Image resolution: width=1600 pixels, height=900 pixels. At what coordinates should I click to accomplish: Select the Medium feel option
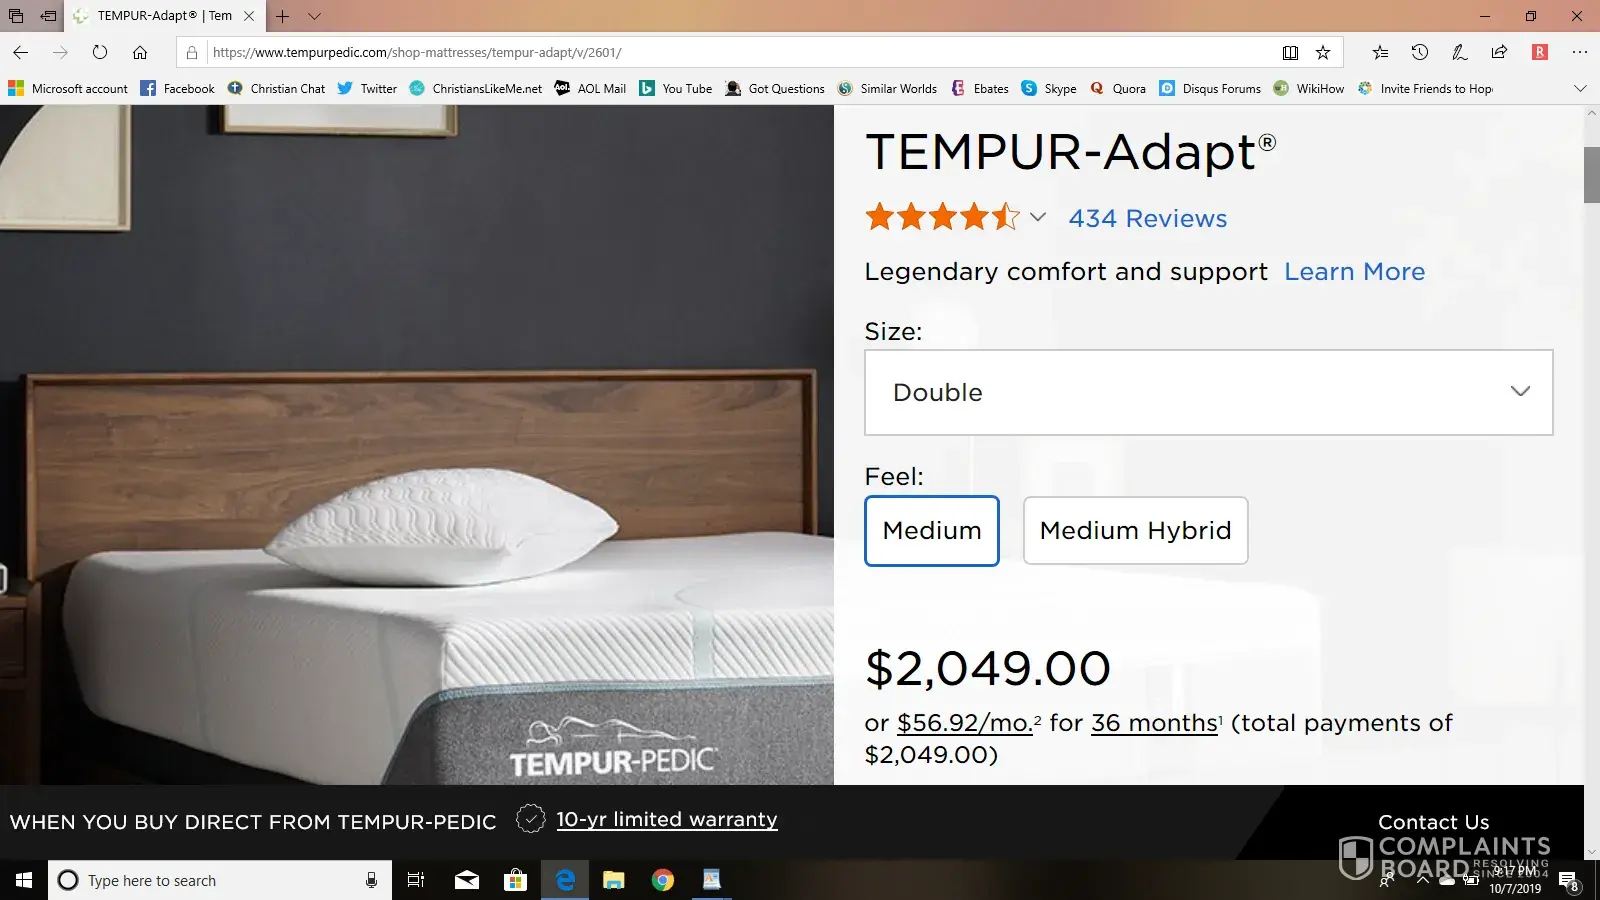coord(932,531)
